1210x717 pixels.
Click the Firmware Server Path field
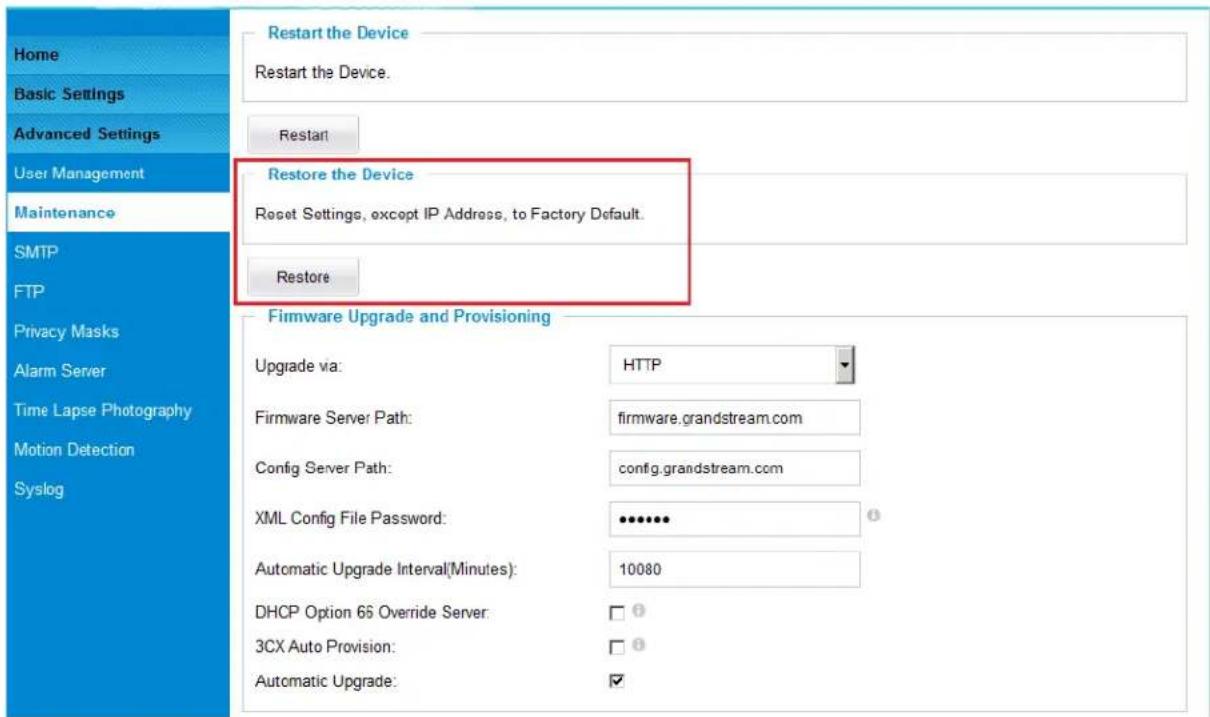pos(734,418)
